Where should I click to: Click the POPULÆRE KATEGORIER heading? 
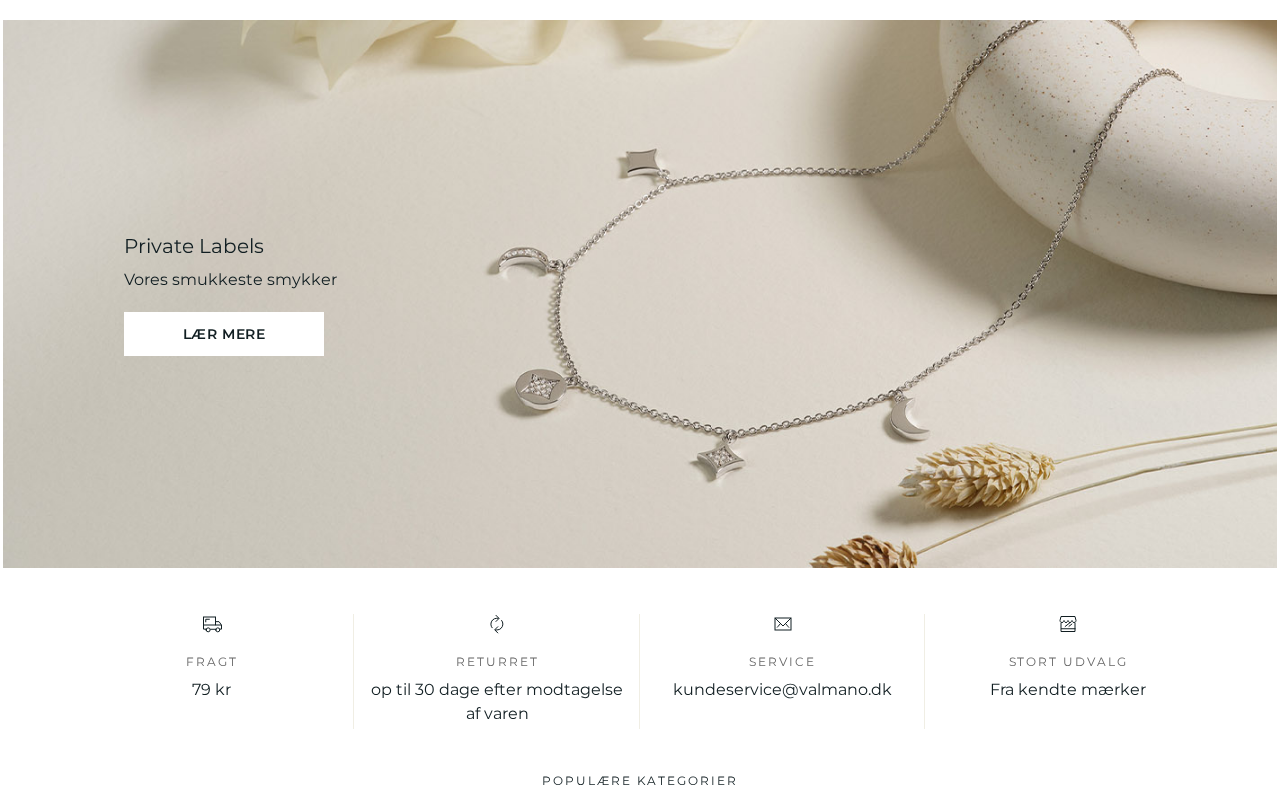(x=640, y=781)
